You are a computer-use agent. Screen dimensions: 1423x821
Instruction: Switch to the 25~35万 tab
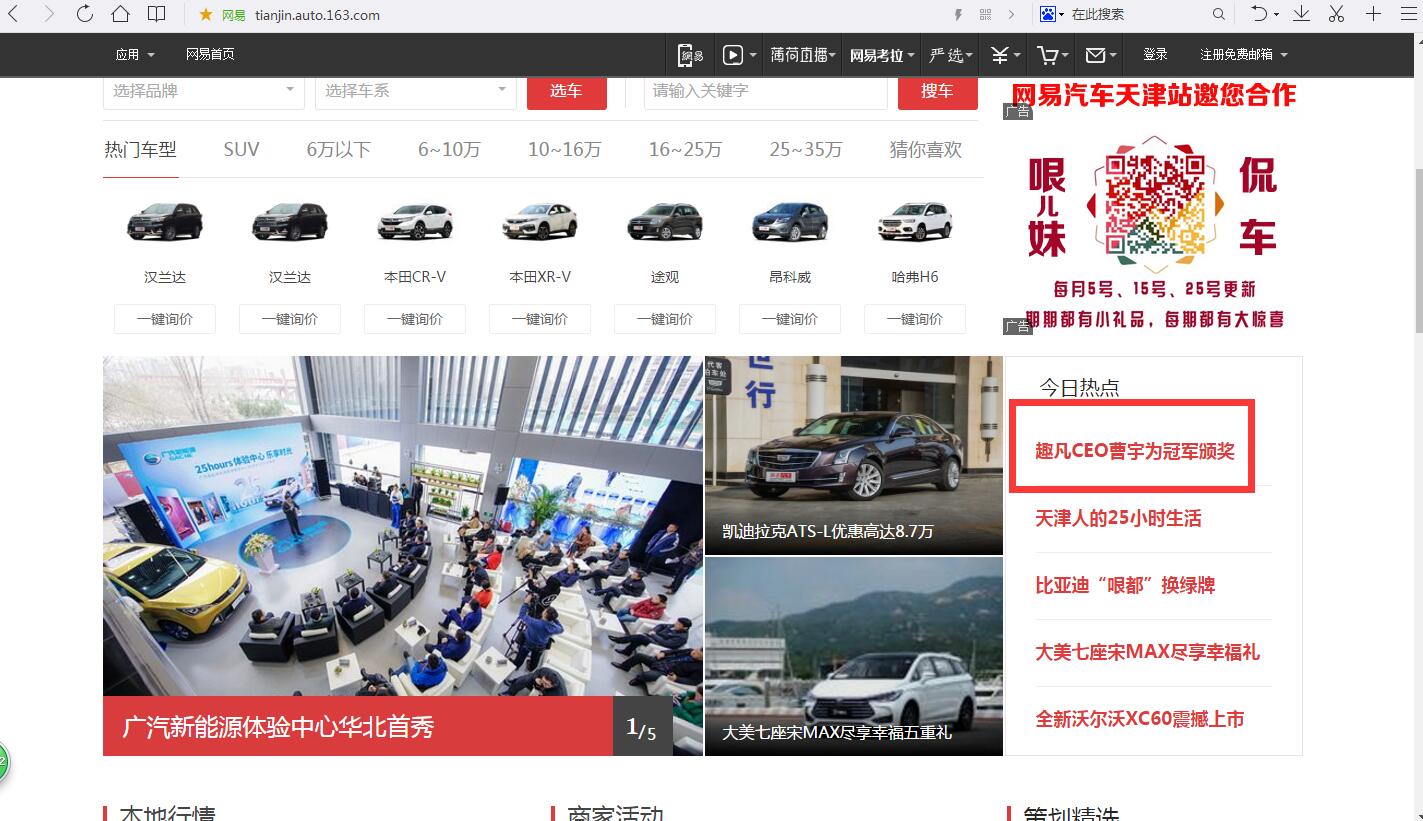click(x=806, y=150)
